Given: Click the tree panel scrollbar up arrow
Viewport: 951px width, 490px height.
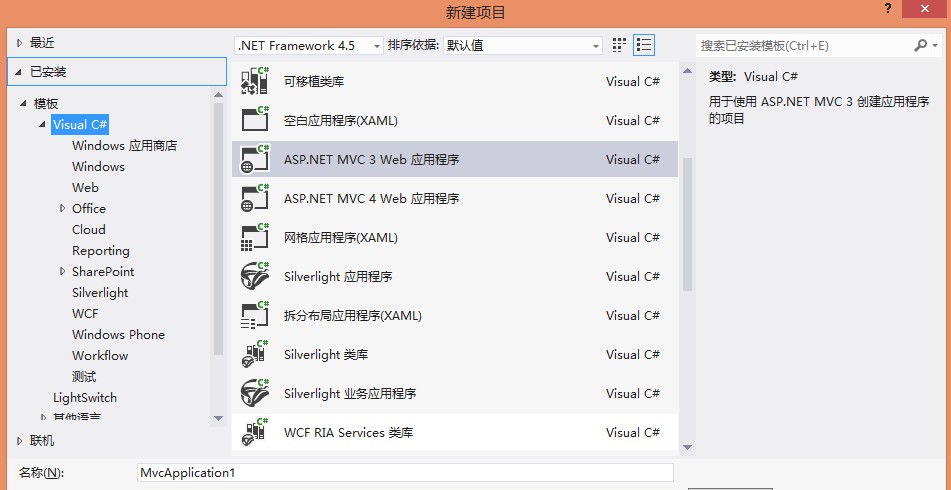Looking at the screenshot, I should pyautogui.click(x=218, y=94).
